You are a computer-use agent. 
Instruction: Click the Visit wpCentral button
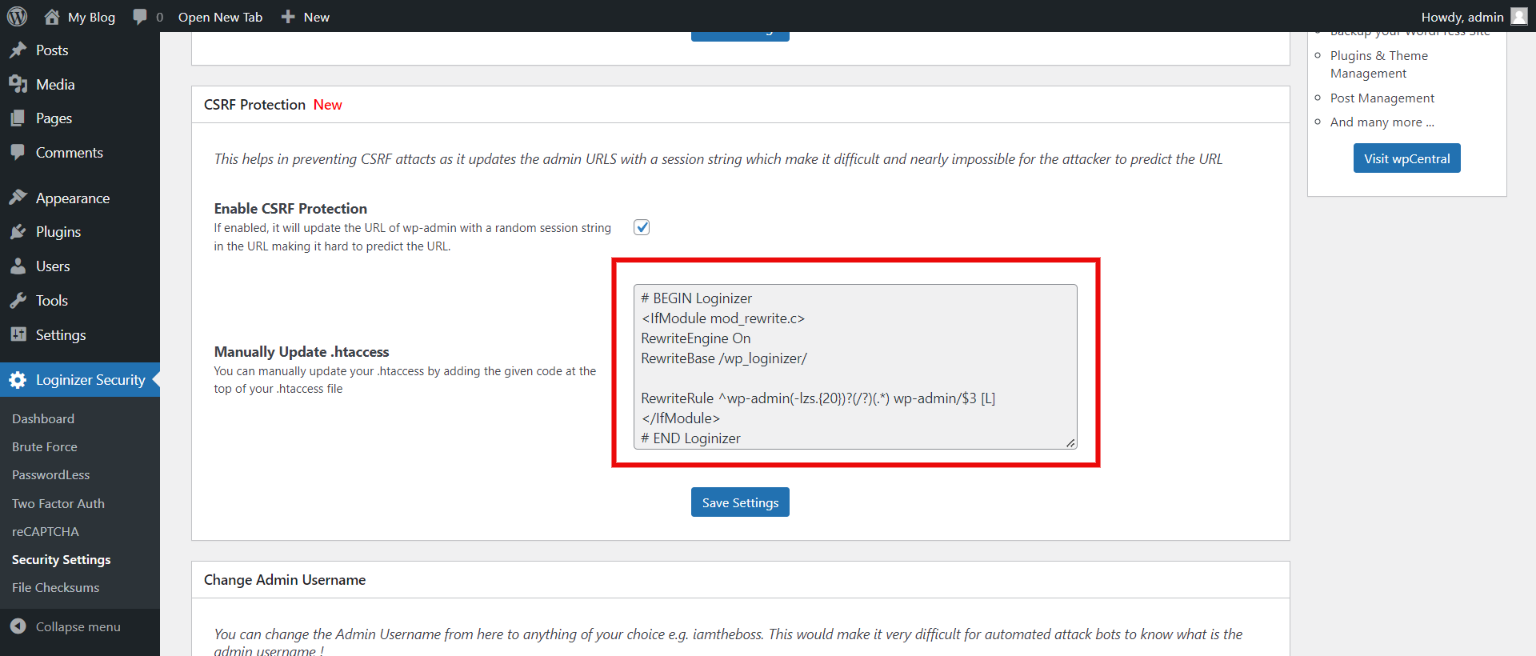point(1407,158)
